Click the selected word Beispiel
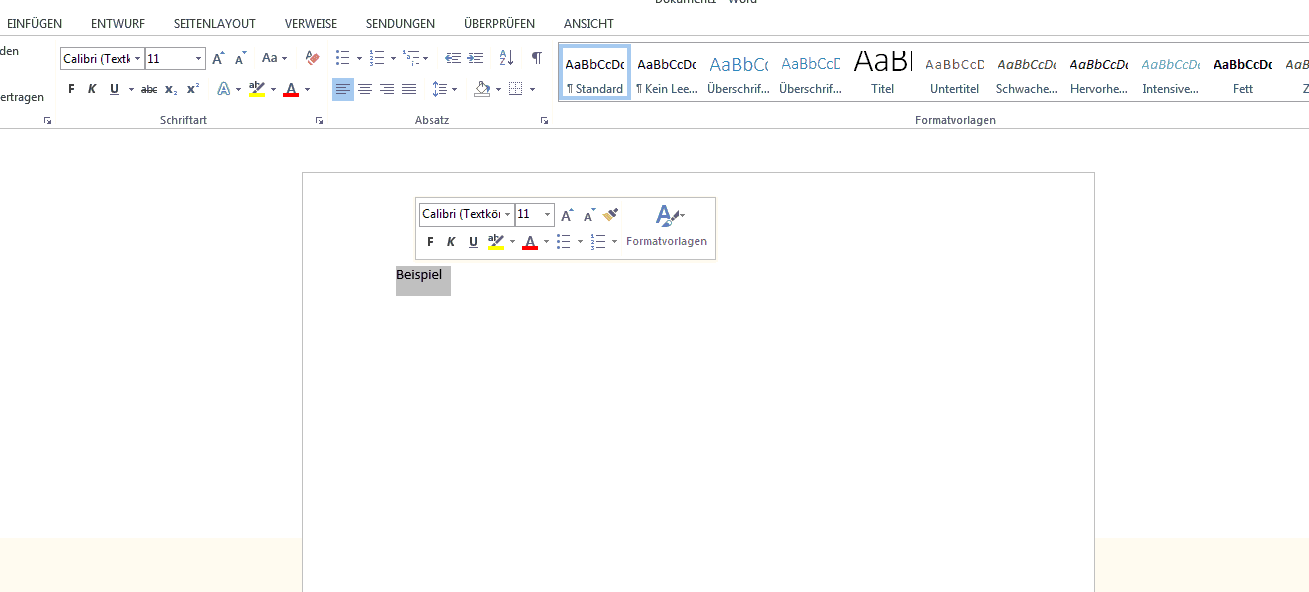This screenshot has width=1309, height=592. click(419, 275)
